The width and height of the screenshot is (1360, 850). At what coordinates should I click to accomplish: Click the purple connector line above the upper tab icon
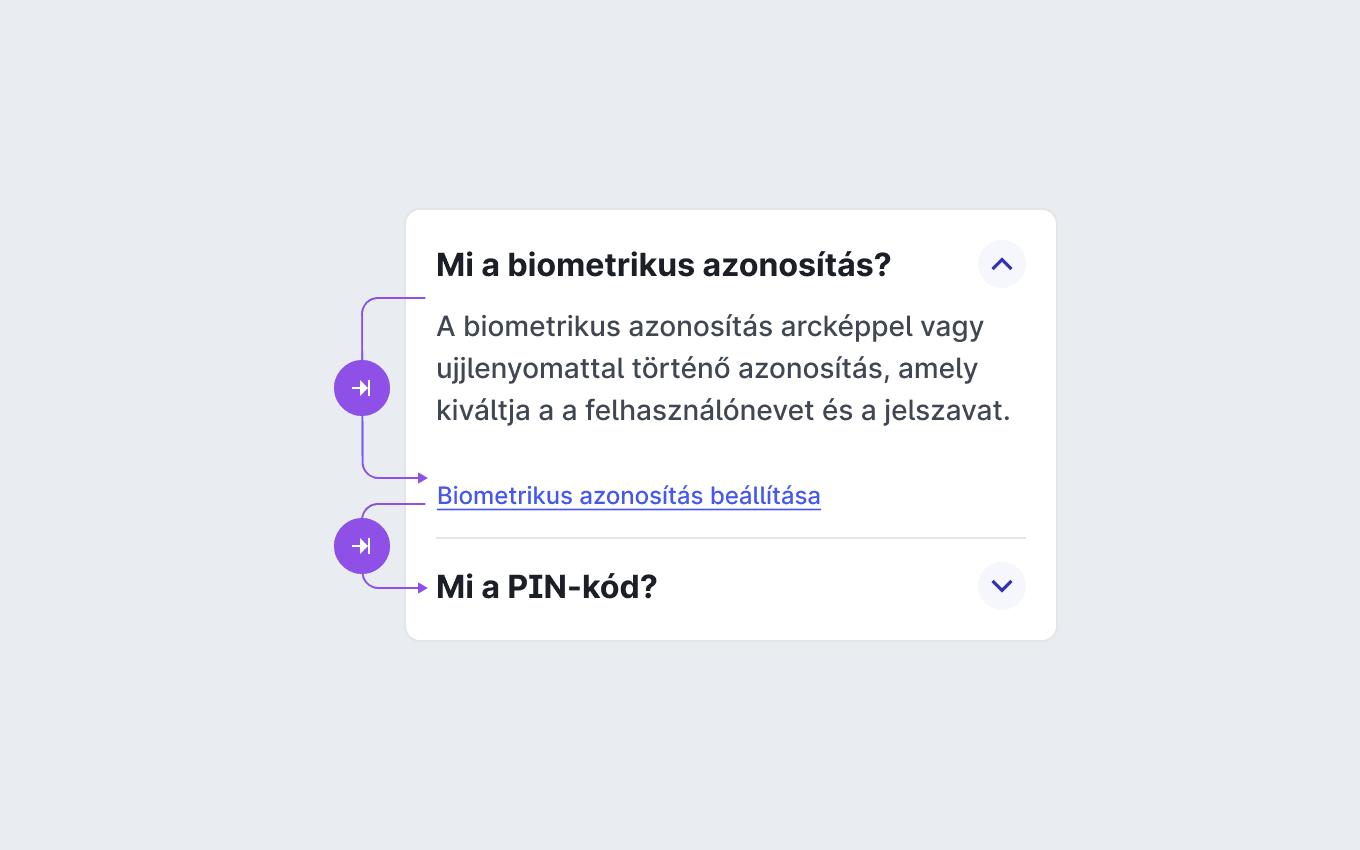coord(362,330)
